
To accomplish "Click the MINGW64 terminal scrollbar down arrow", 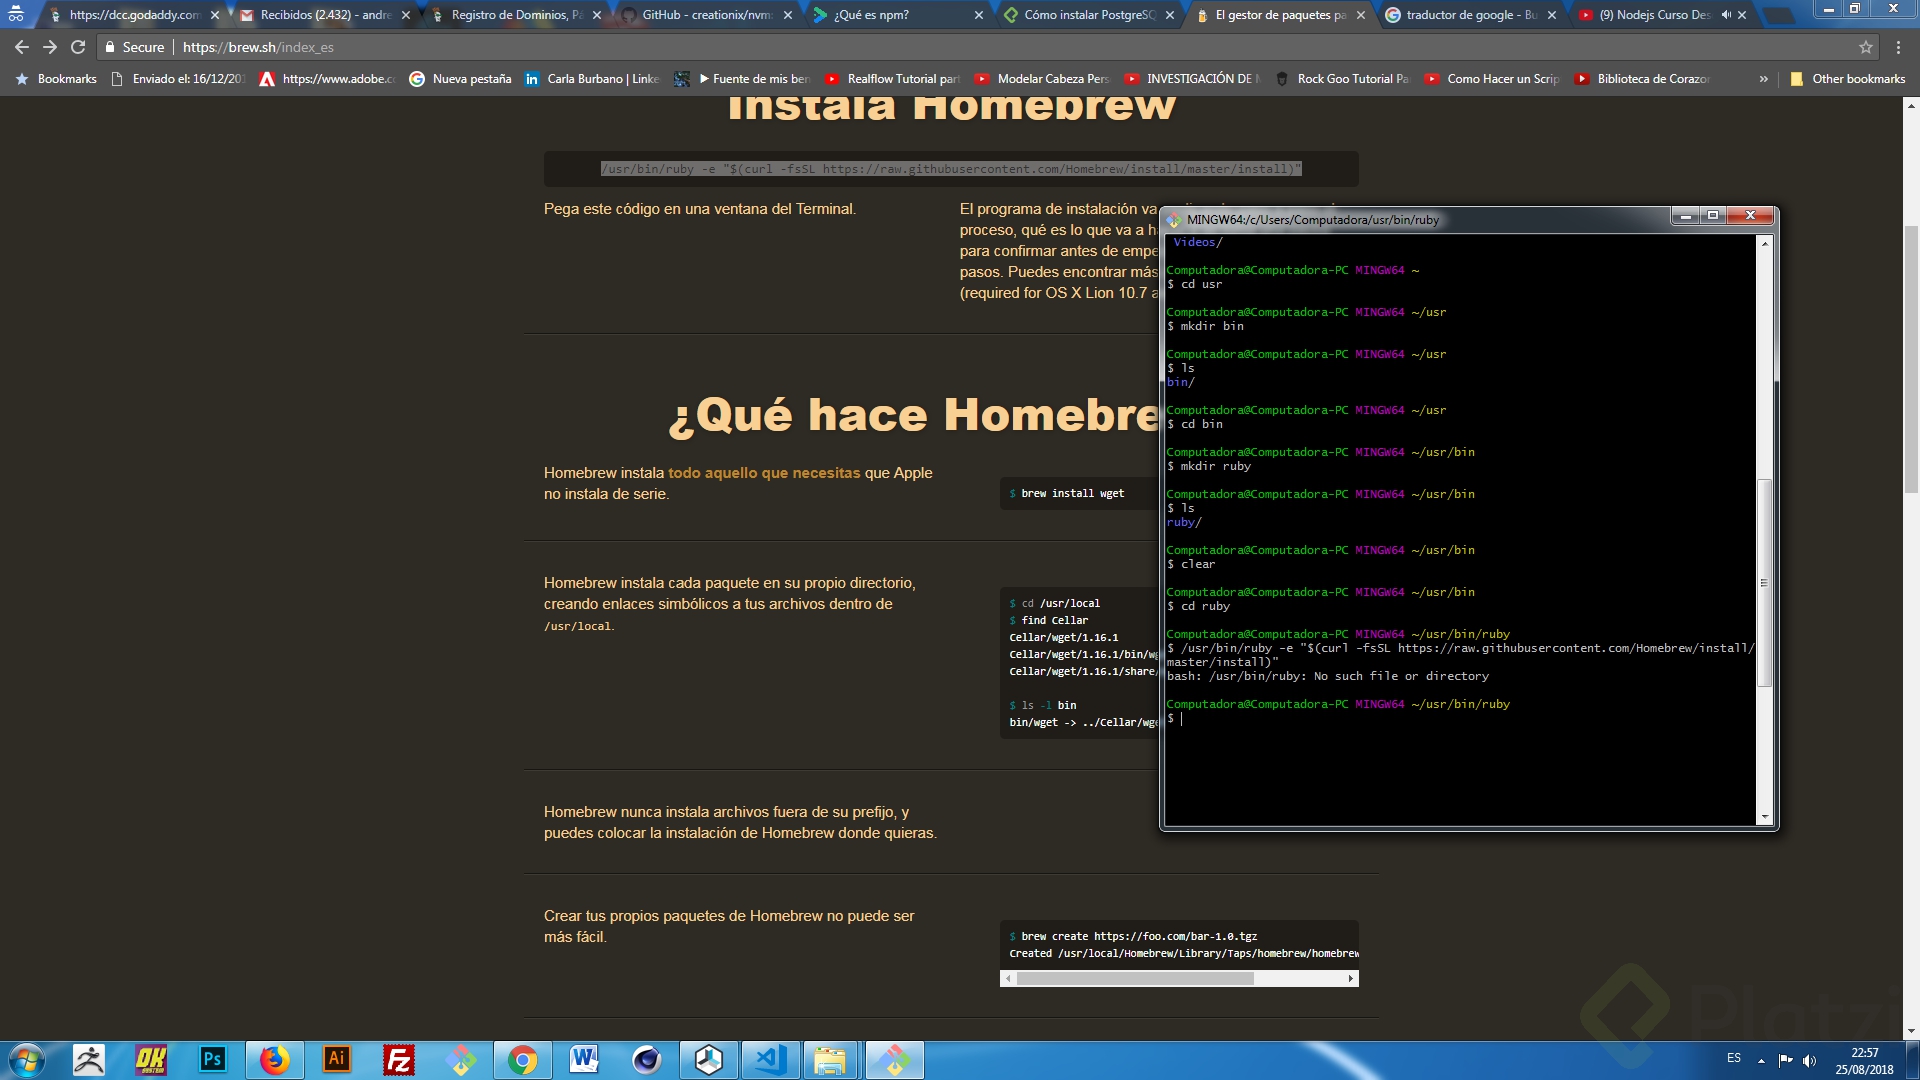I will tap(1764, 817).
